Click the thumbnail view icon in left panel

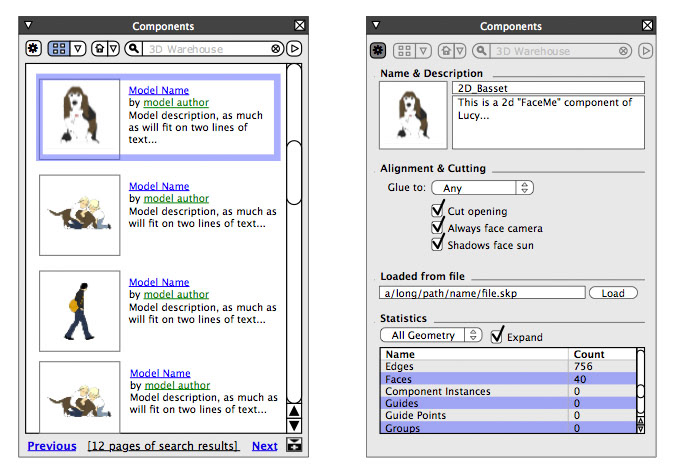coord(59,48)
